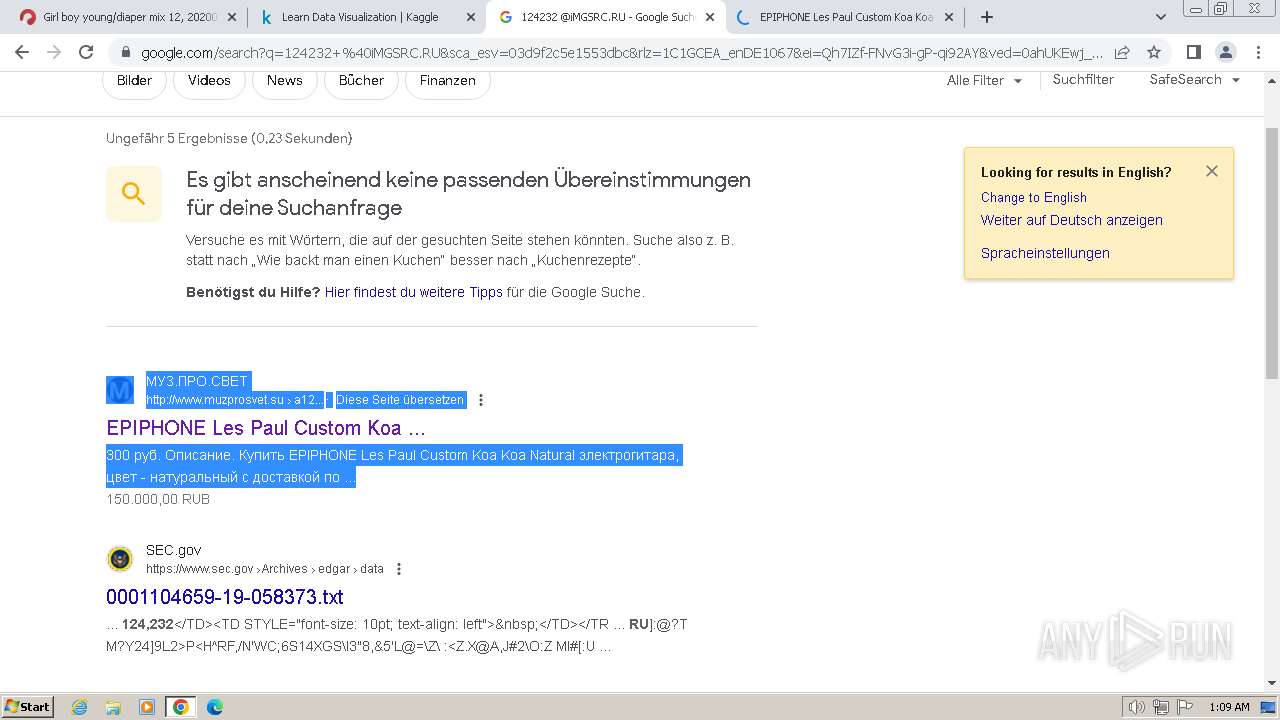Open Hier findest du weitere Tipps link
The width and height of the screenshot is (1280, 720).
413,292
